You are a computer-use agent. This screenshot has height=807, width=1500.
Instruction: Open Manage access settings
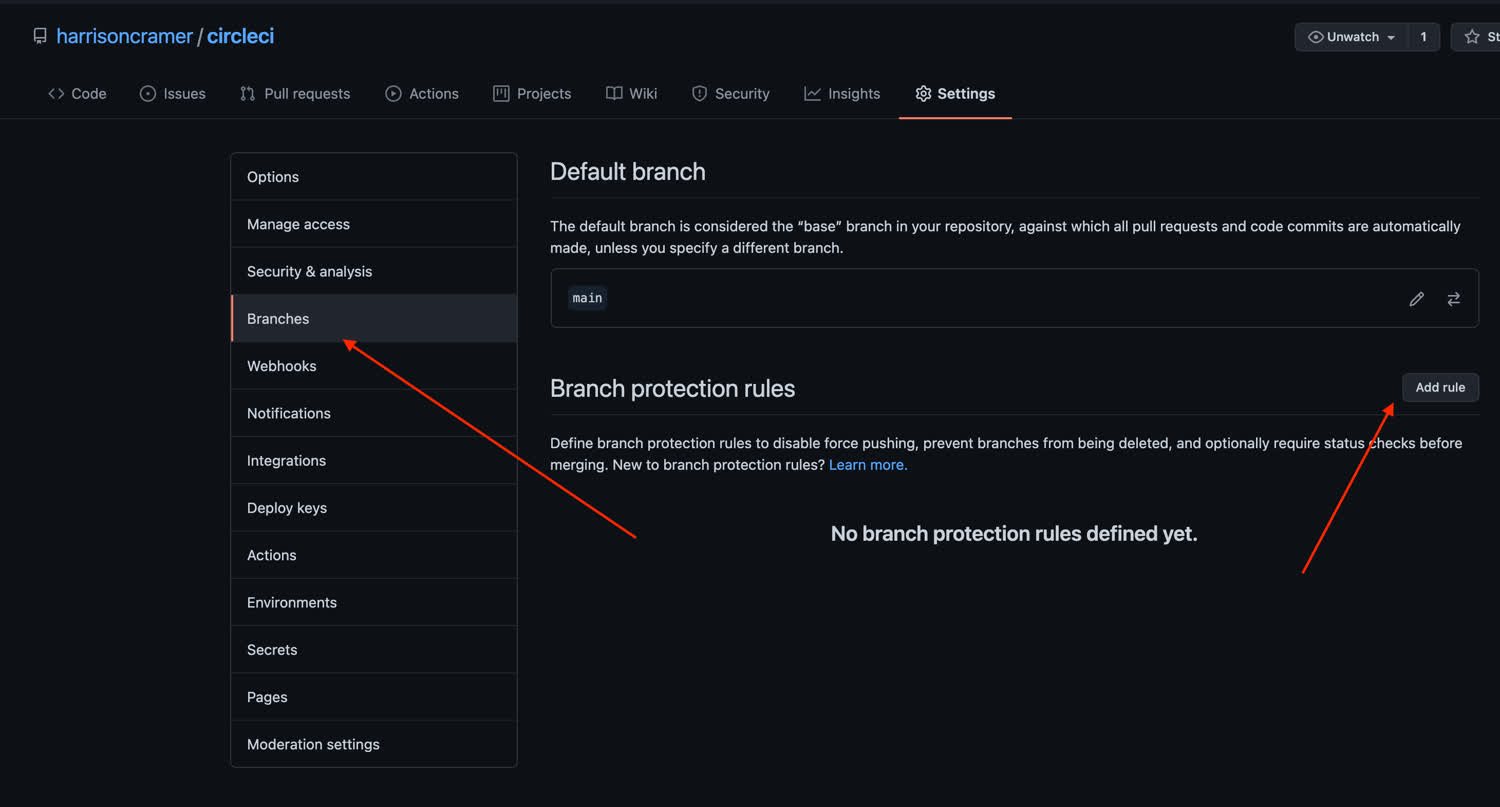[x=374, y=224]
